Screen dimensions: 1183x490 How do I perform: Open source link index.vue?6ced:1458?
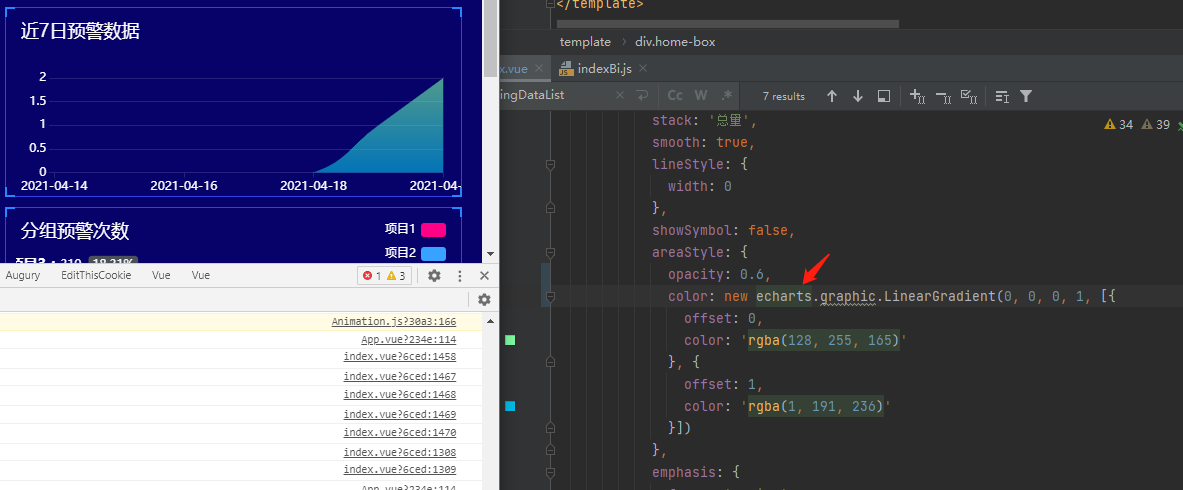400,356
